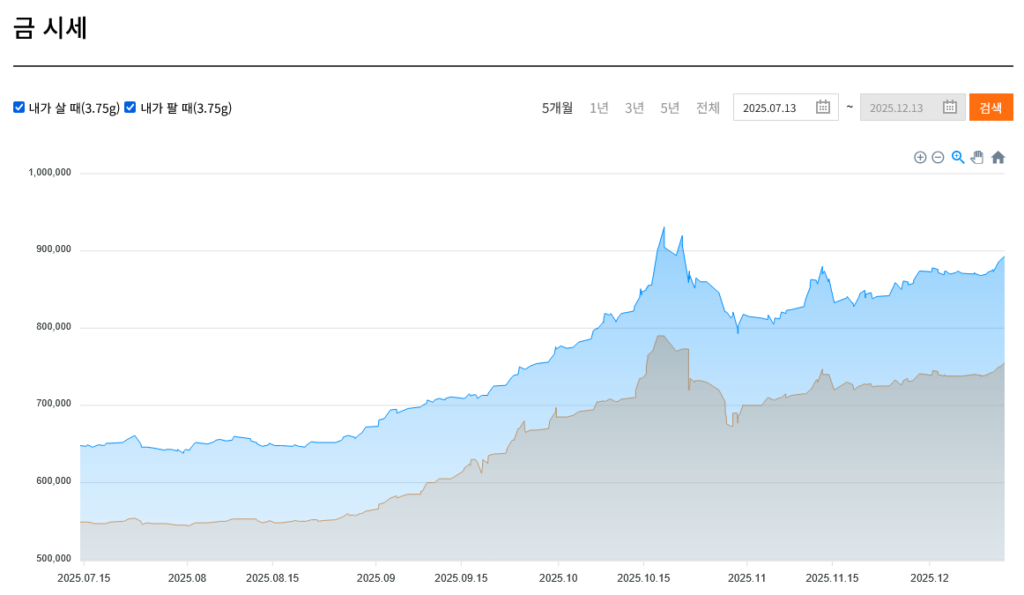The height and width of the screenshot is (595, 1024).
Task: Click the 2025.07.15 x-axis date label
Action: (84, 578)
